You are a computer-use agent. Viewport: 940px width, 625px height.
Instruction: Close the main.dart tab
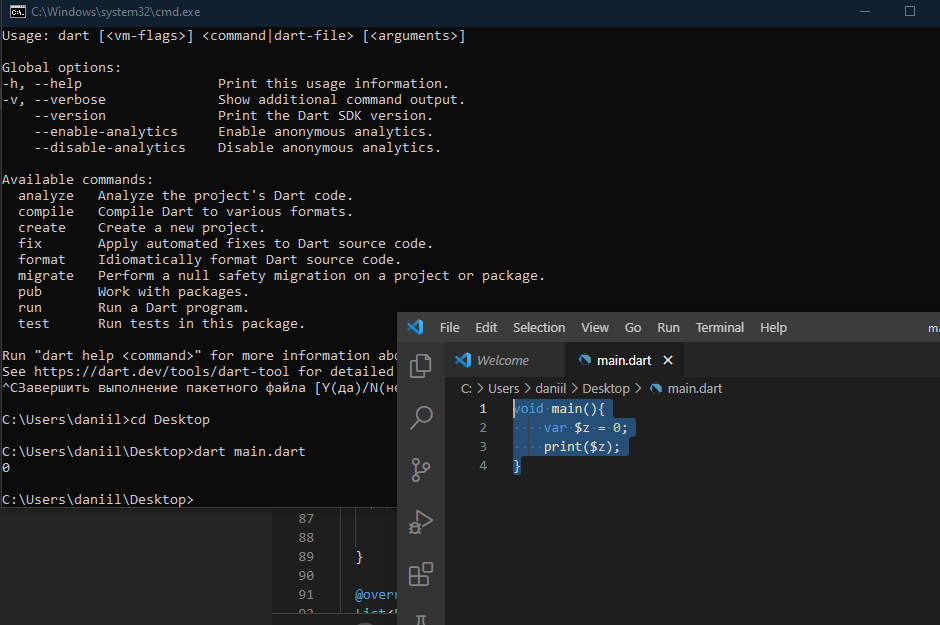668,360
